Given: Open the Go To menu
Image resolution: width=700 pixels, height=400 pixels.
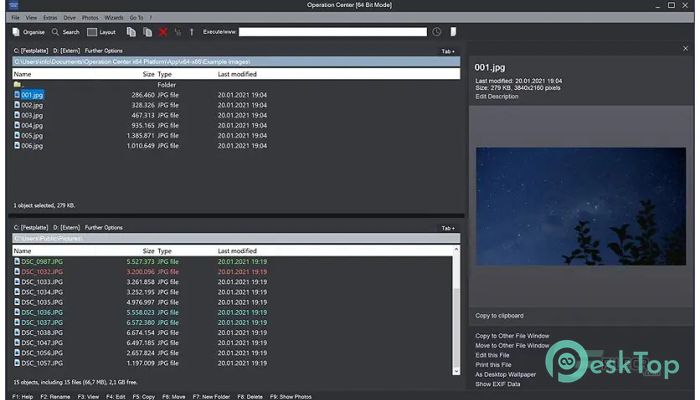Looking at the screenshot, I should coord(137,18).
